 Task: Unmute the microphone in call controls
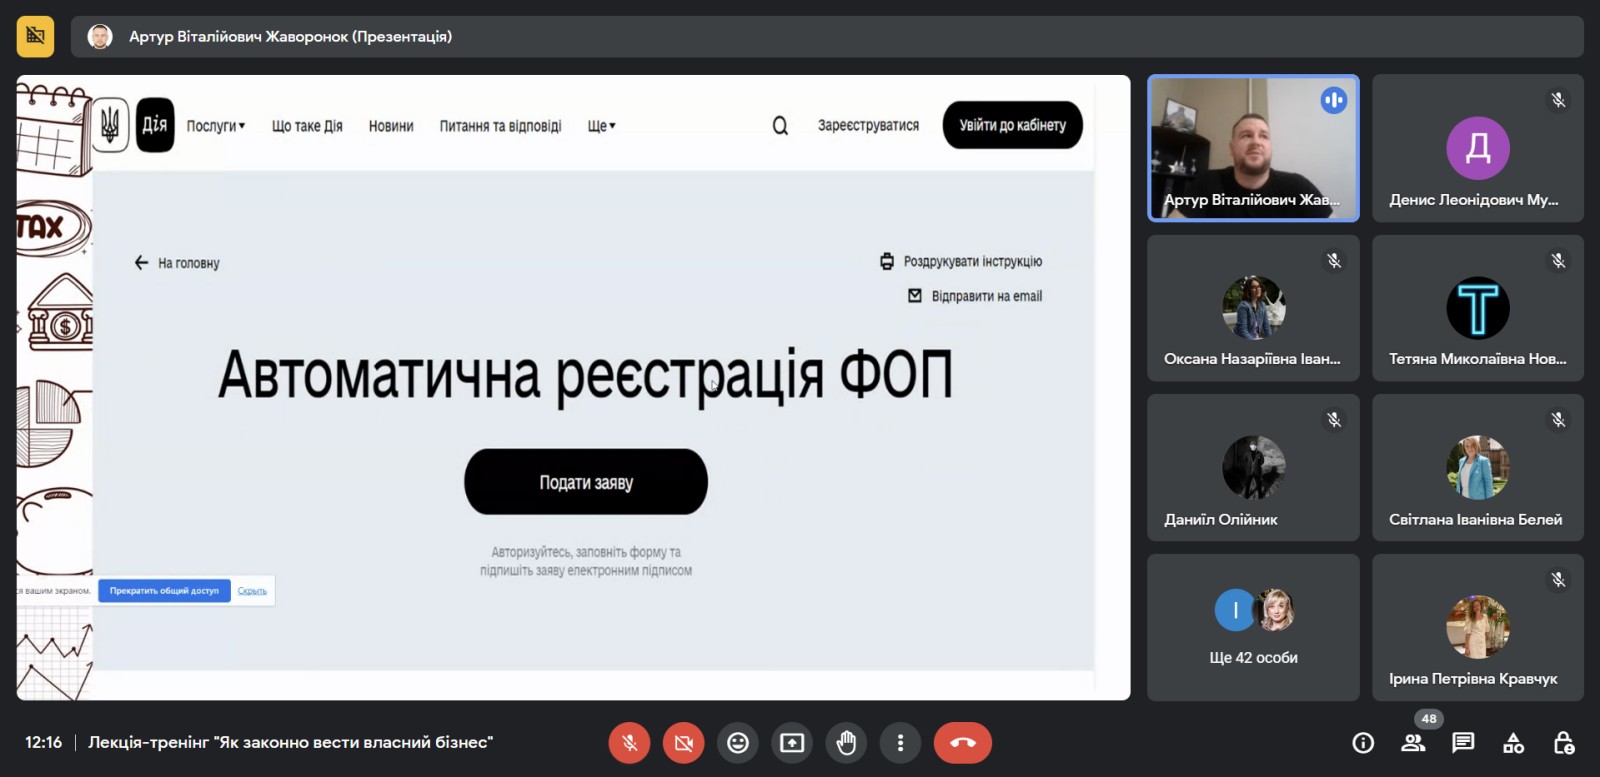pos(629,743)
